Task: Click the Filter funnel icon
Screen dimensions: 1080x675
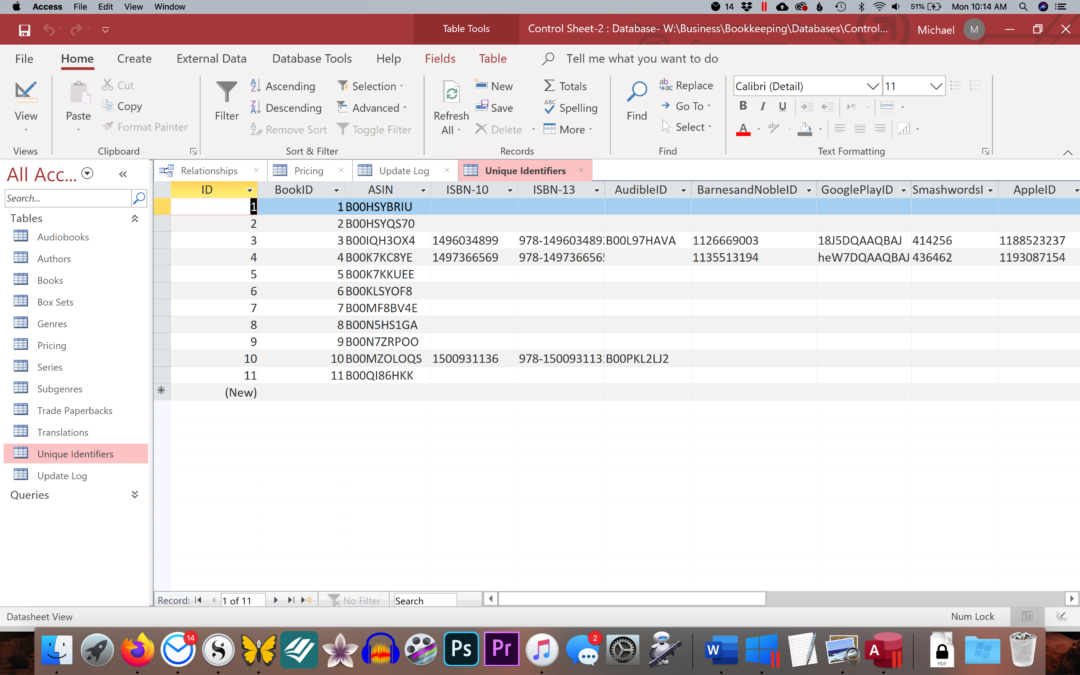Action: tap(226, 92)
